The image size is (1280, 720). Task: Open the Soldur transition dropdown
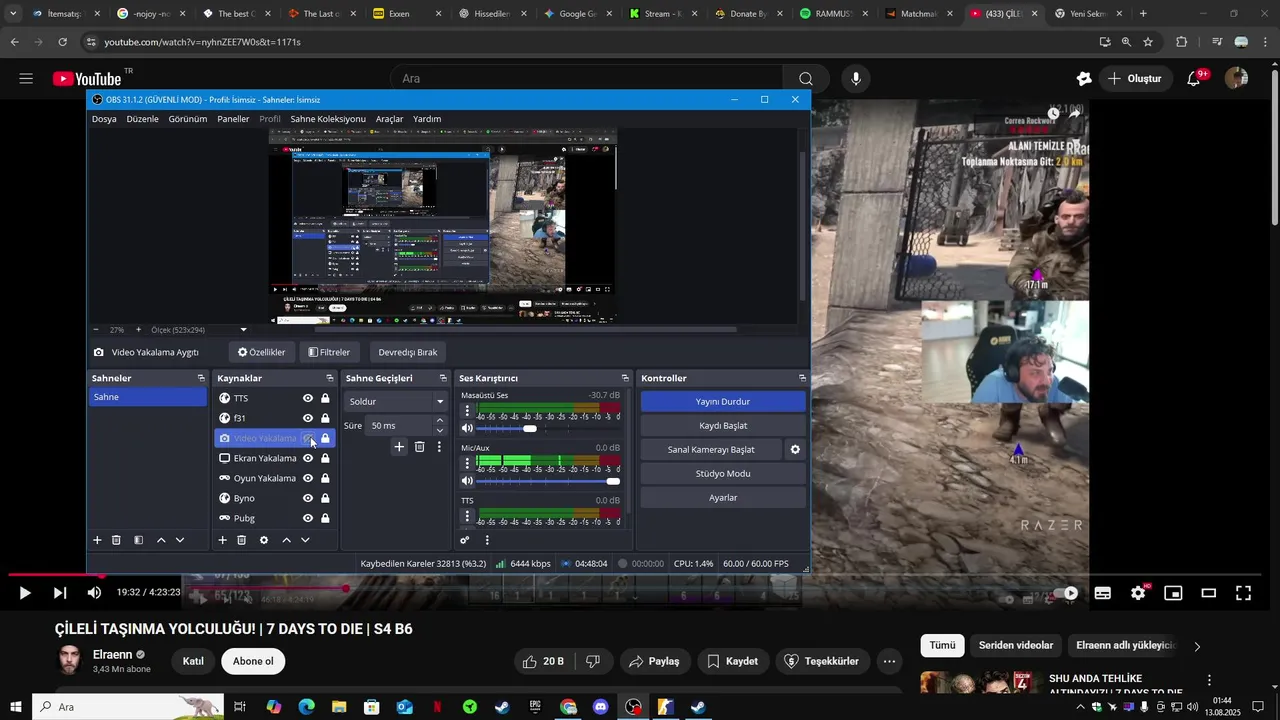coord(396,401)
